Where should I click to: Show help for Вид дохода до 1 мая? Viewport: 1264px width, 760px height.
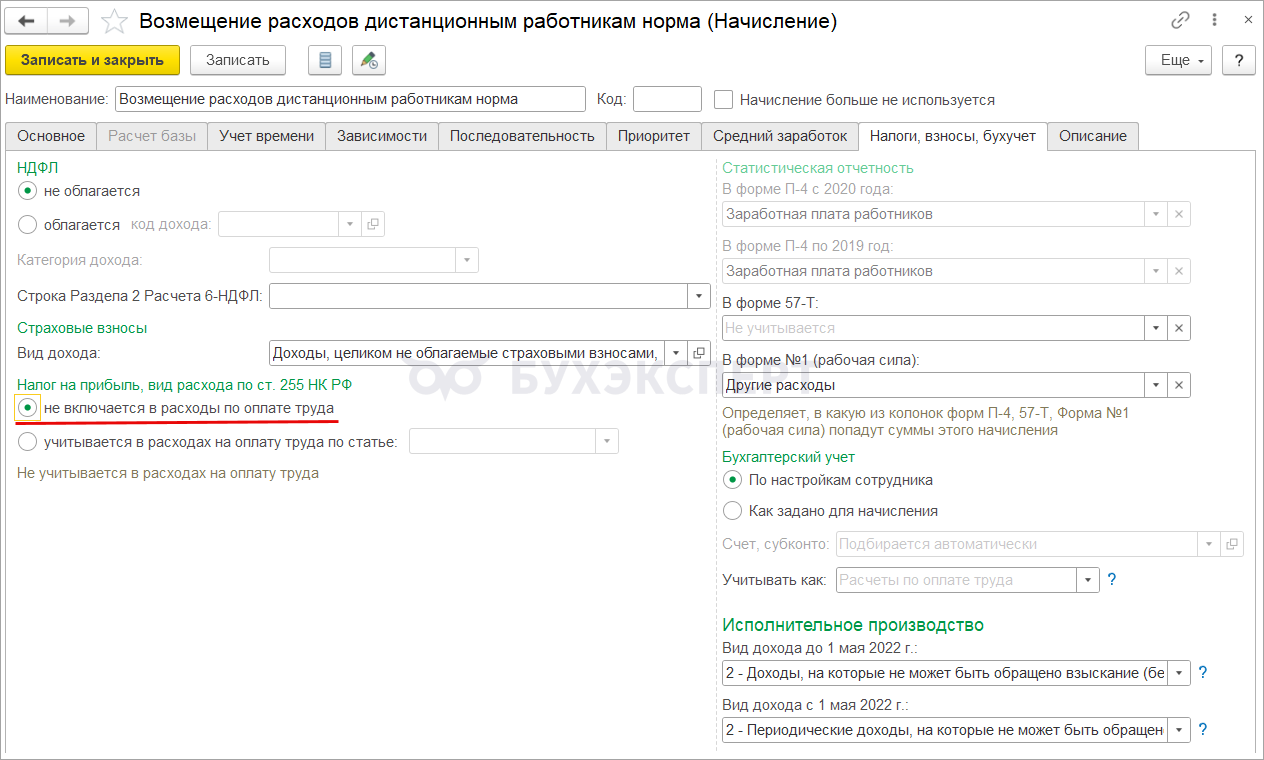tap(1203, 673)
